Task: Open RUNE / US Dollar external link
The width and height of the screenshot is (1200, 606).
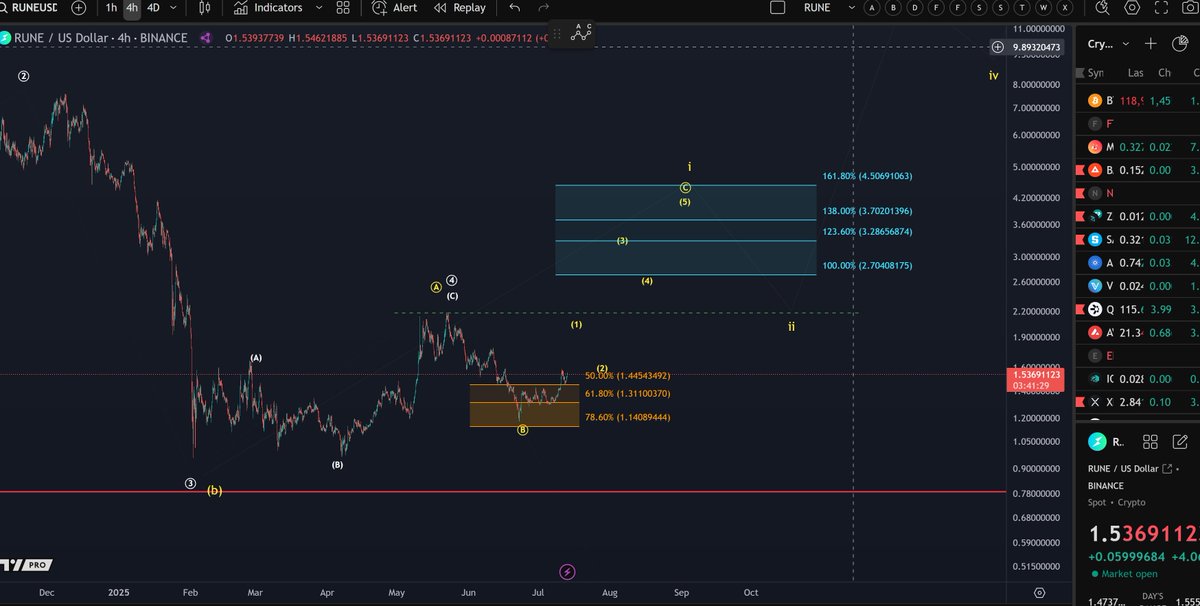Action: pyautogui.click(x=1167, y=468)
